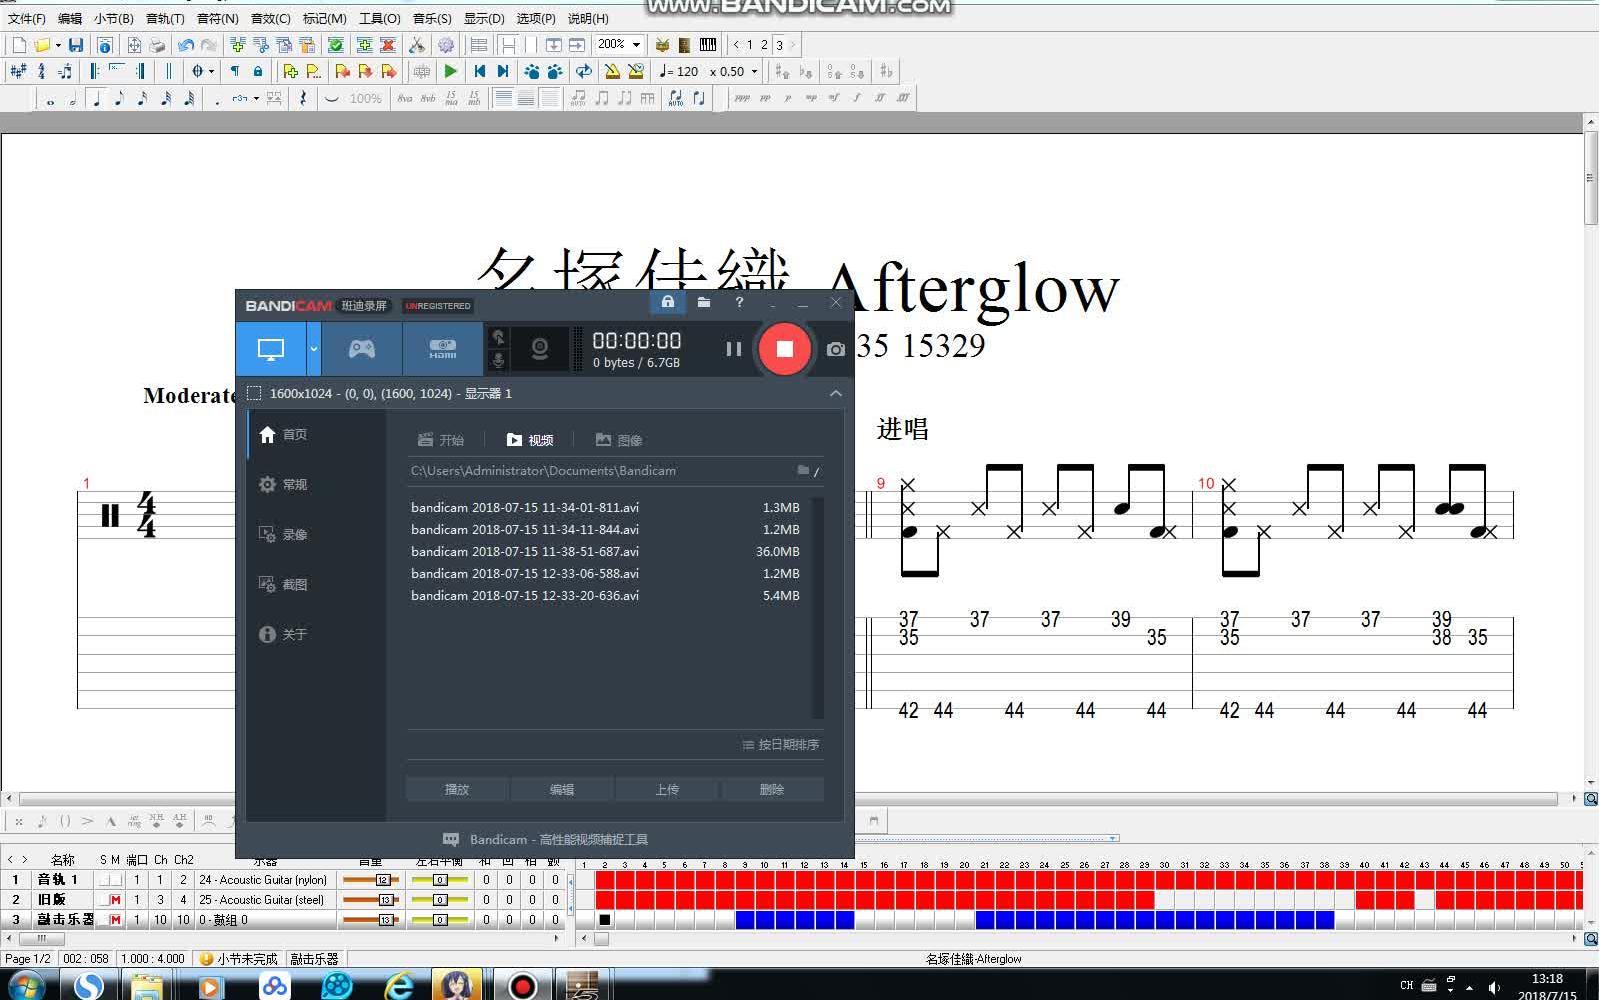
Task: Click the 上传 button in Bandicam
Action: 667,789
